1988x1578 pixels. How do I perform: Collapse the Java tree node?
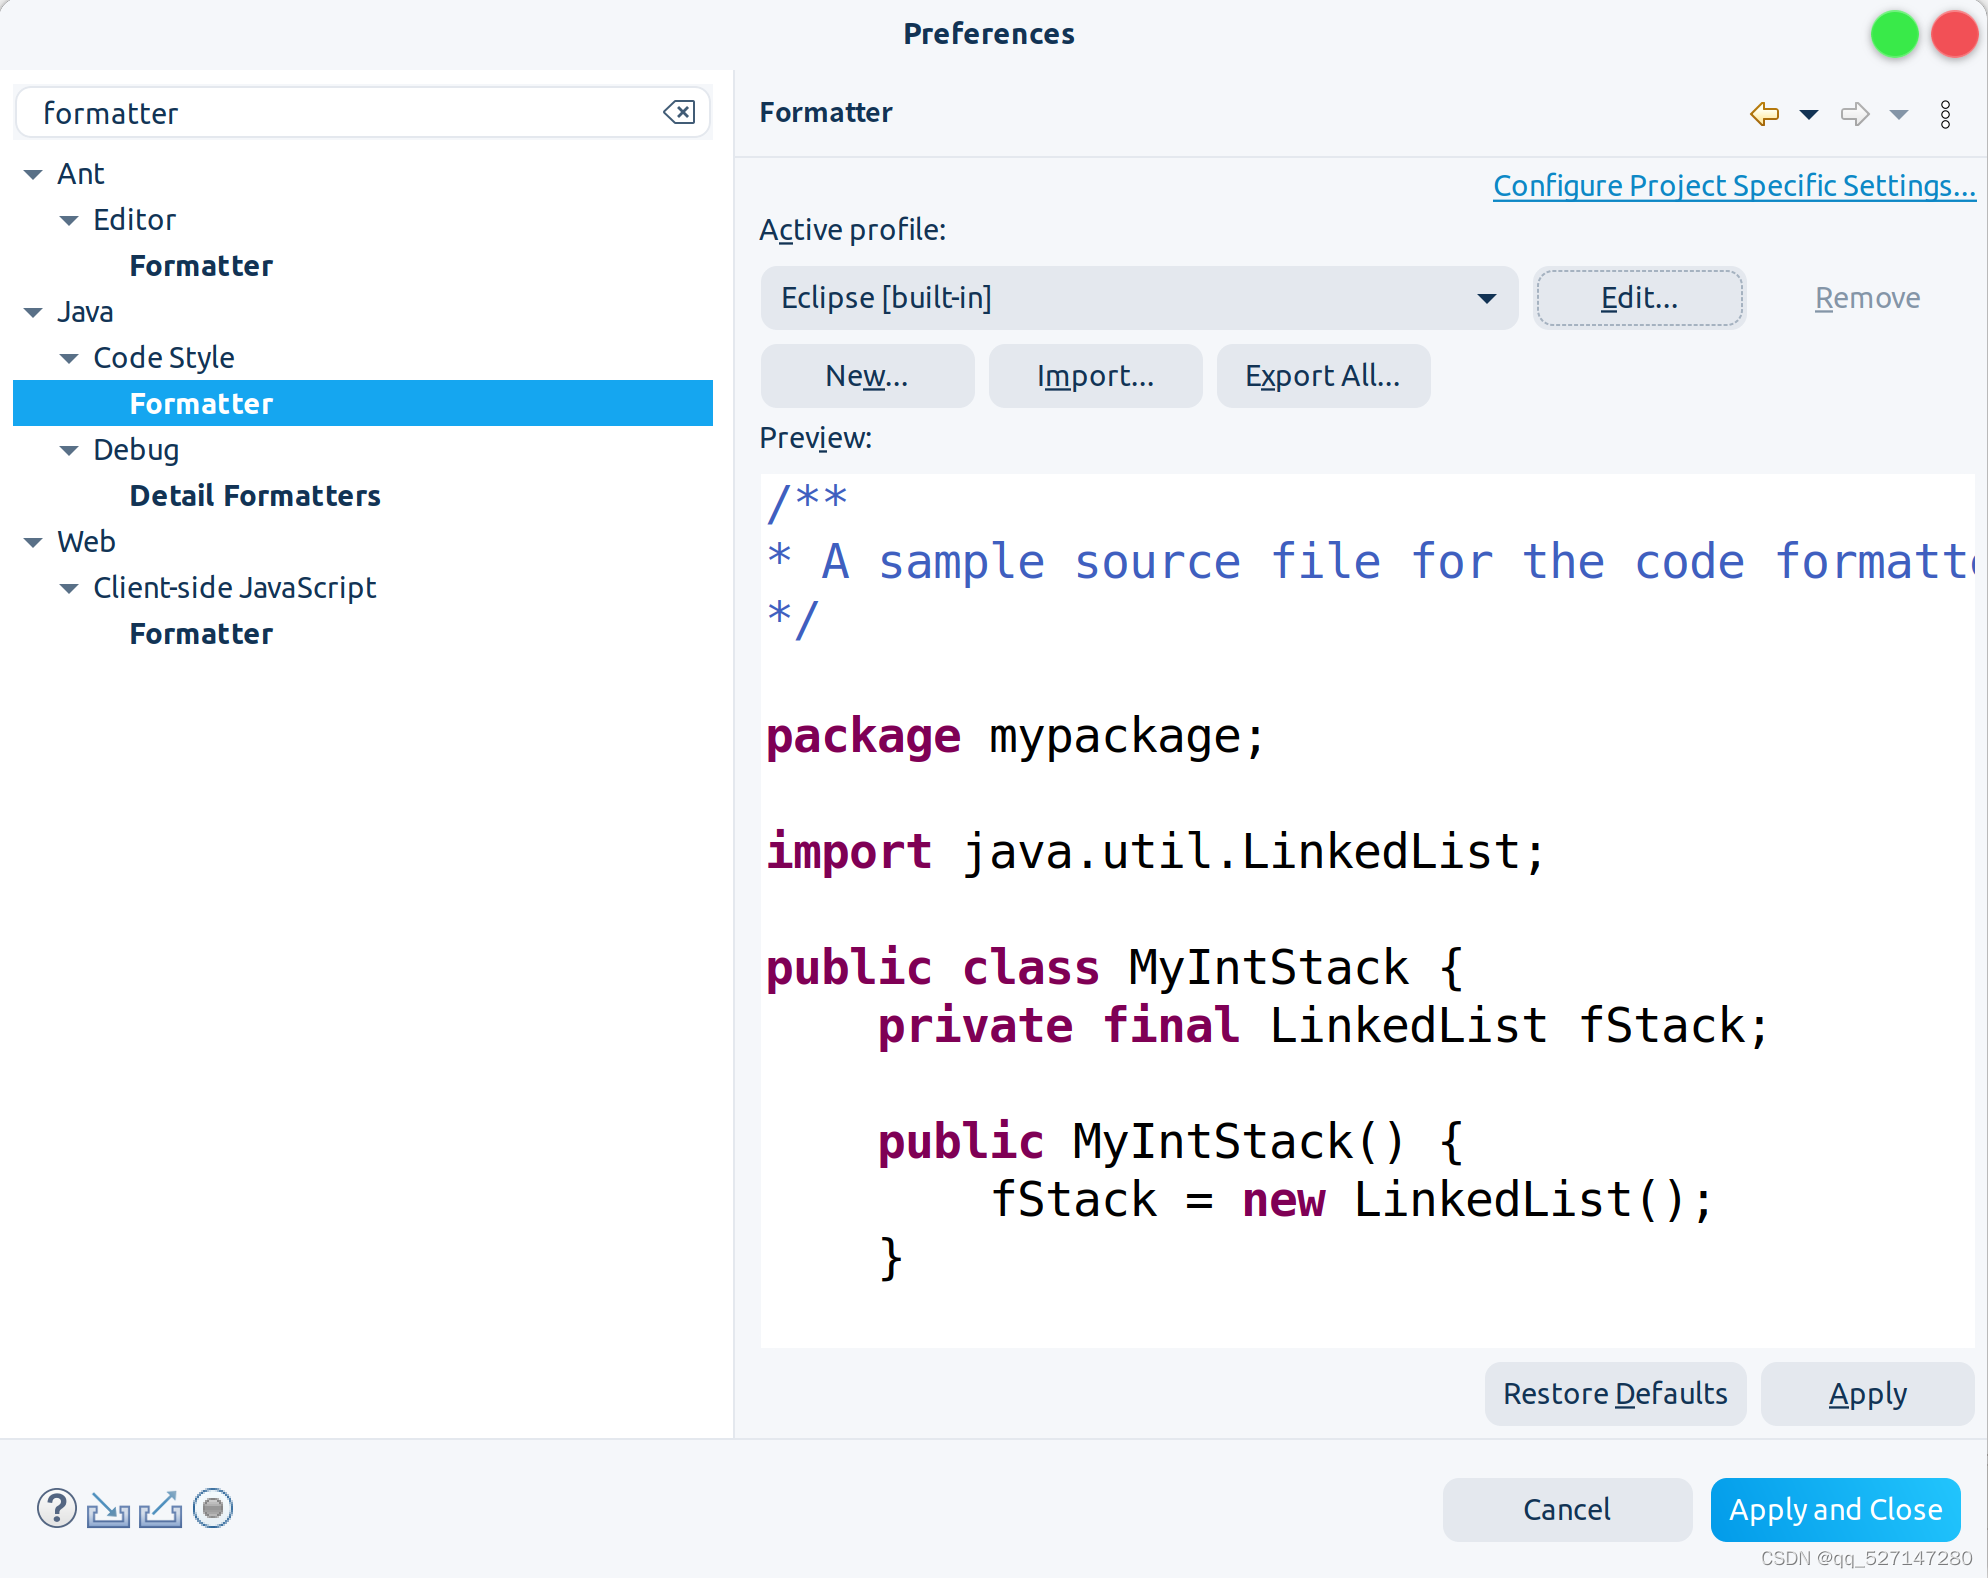33,313
